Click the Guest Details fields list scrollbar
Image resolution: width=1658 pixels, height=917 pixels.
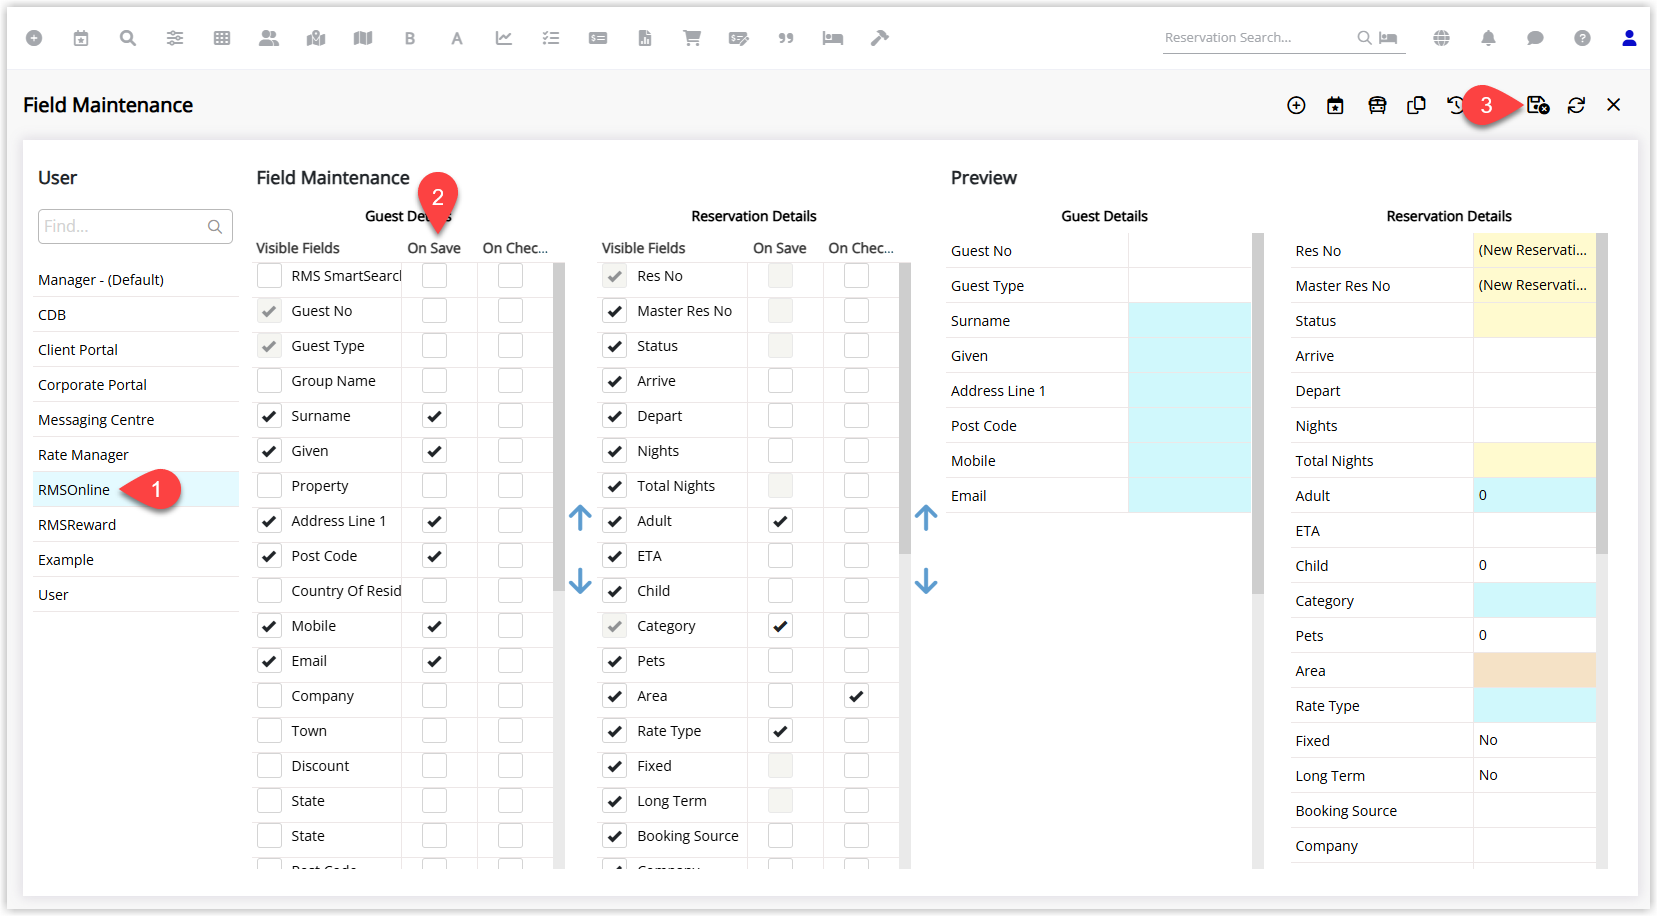pyautogui.click(x=558, y=428)
